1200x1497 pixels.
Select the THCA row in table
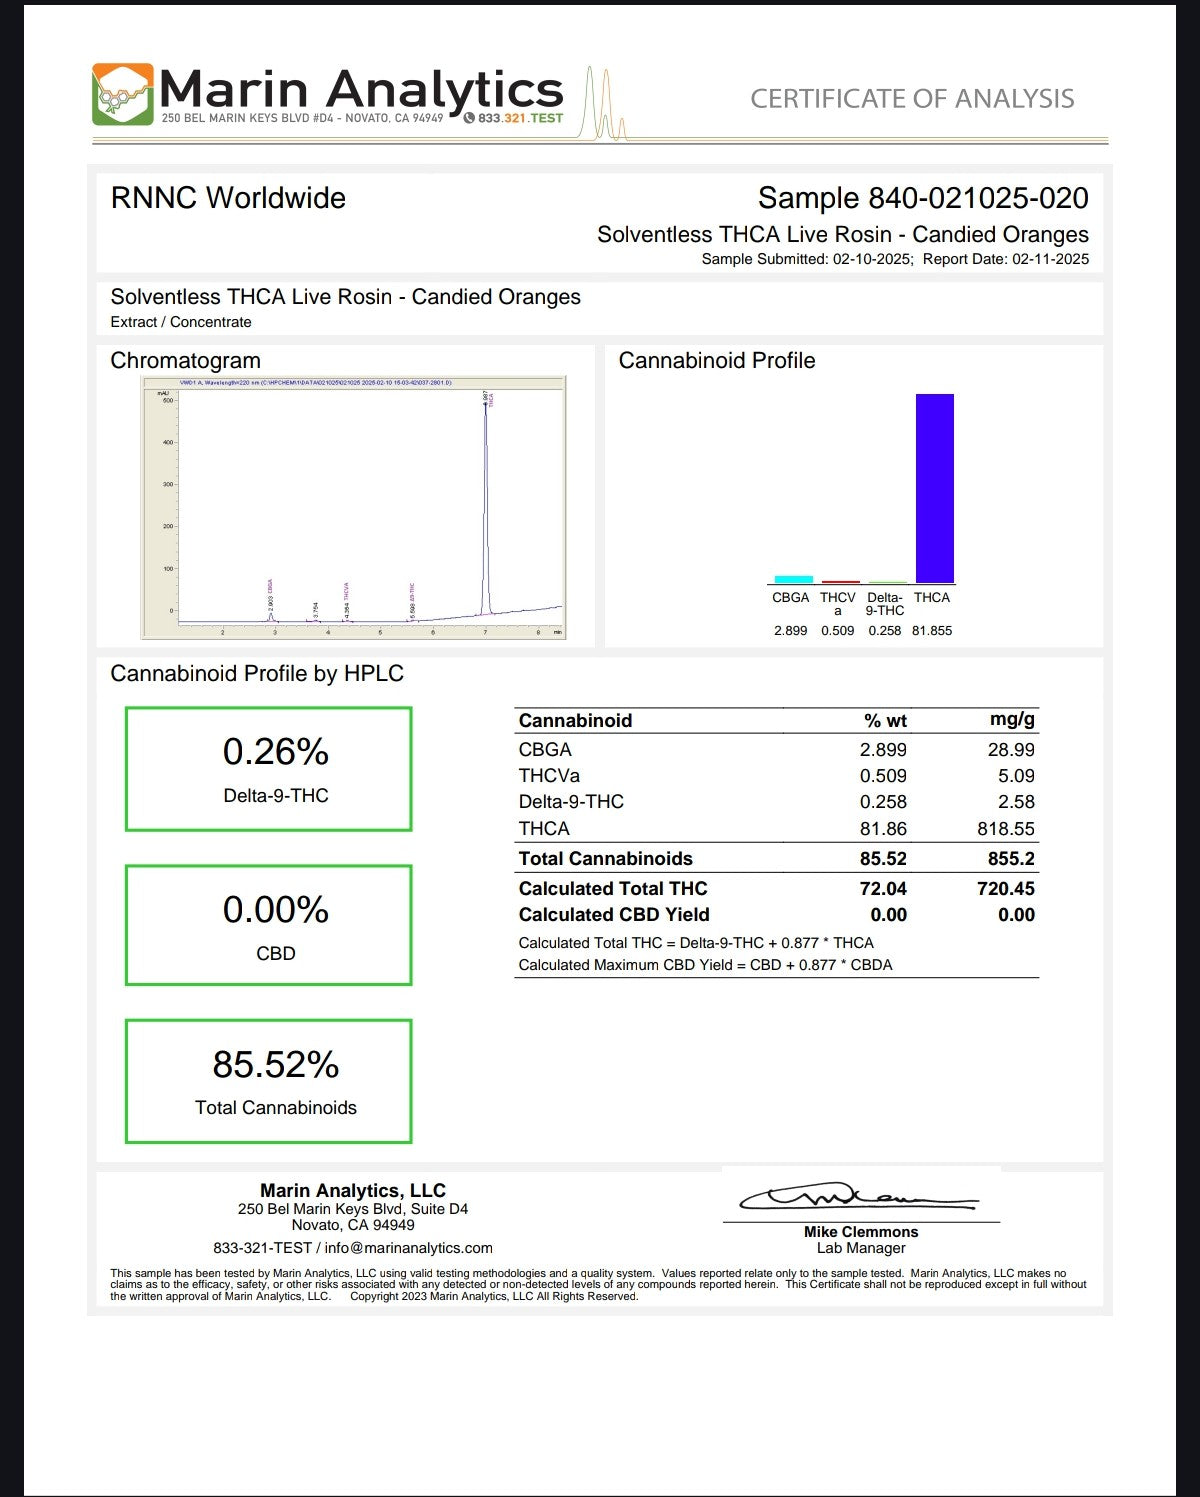[x=776, y=828]
